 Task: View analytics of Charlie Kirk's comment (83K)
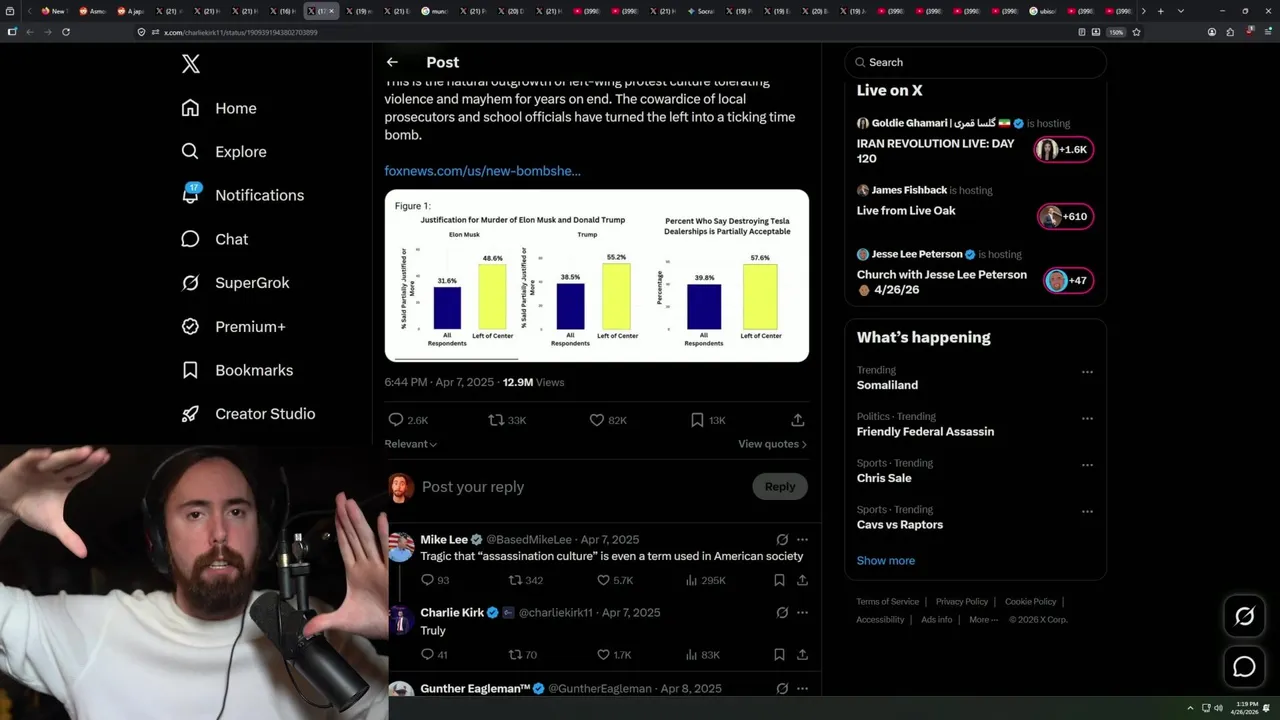click(702, 655)
